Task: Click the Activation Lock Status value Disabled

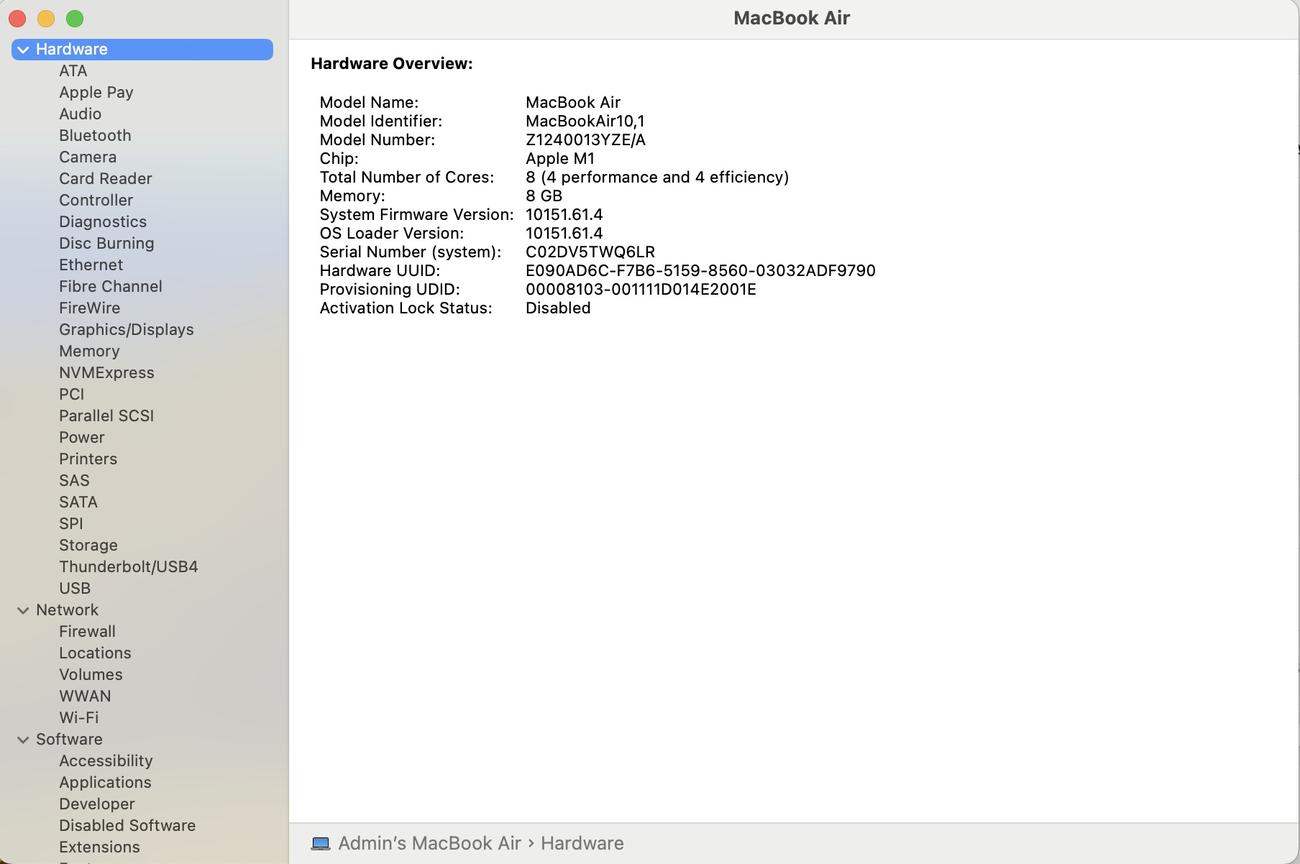Action: (x=558, y=308)
